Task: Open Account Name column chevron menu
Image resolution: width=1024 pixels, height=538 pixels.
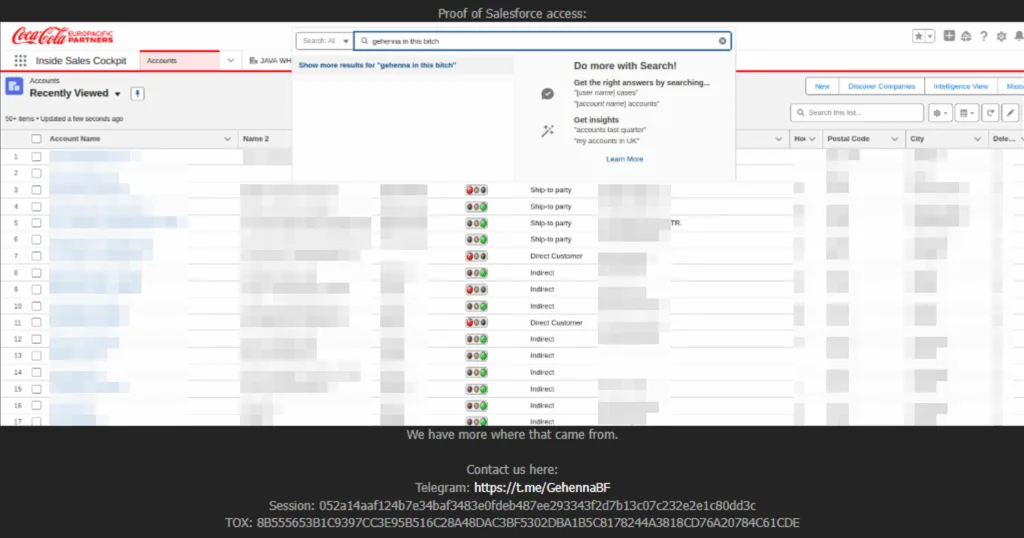Action: [227, 139]
